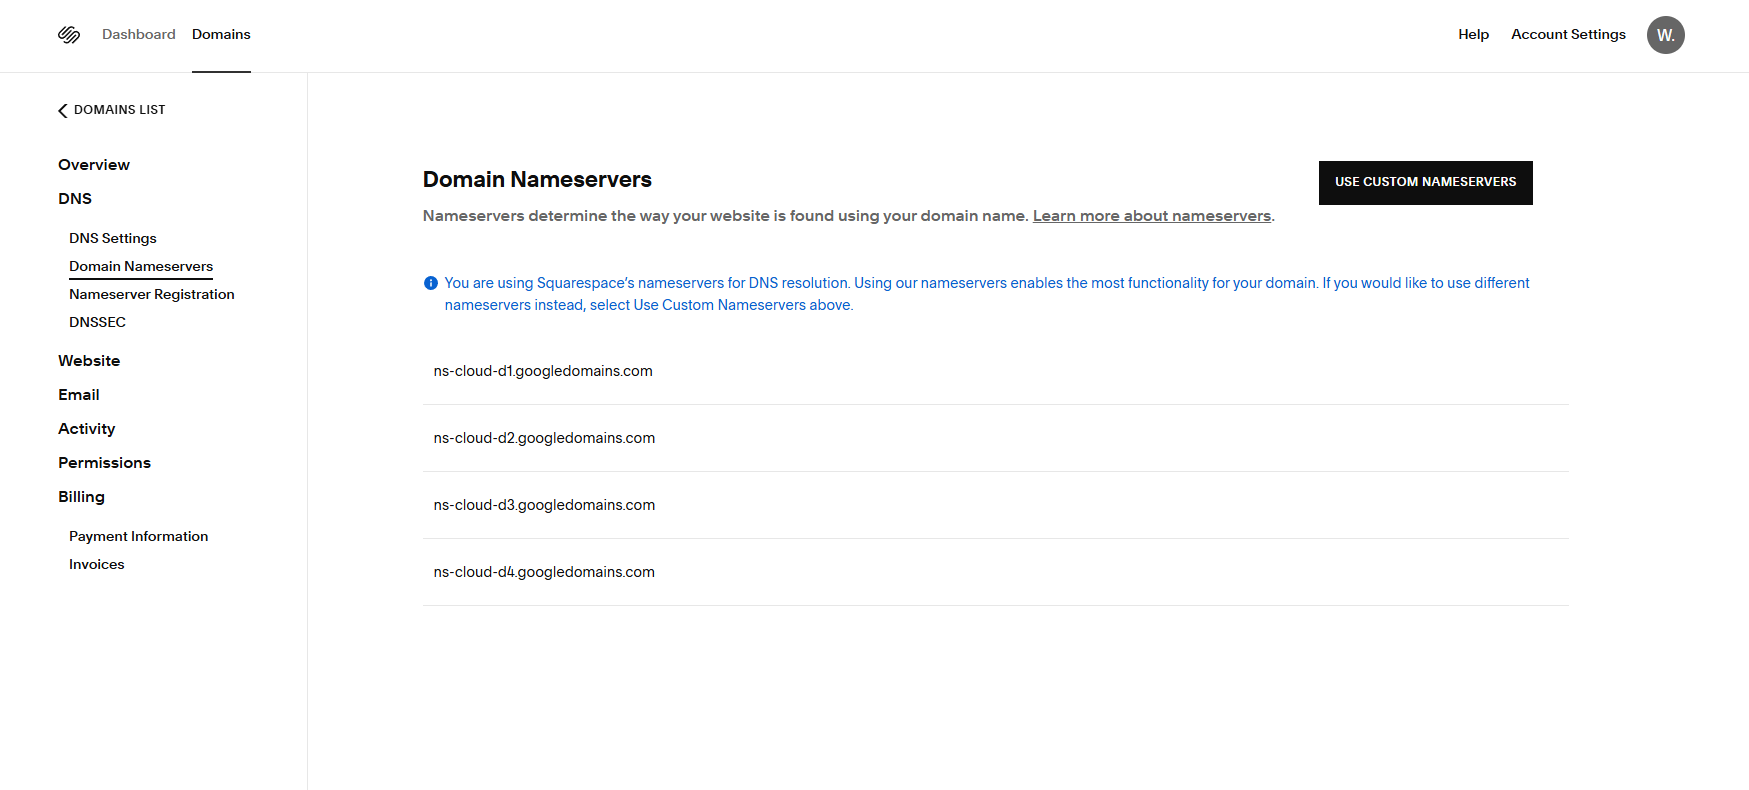Open Website section
The height and width of the screenshot is (790, 1749).
pyautogui.click(x=89, y=361)
